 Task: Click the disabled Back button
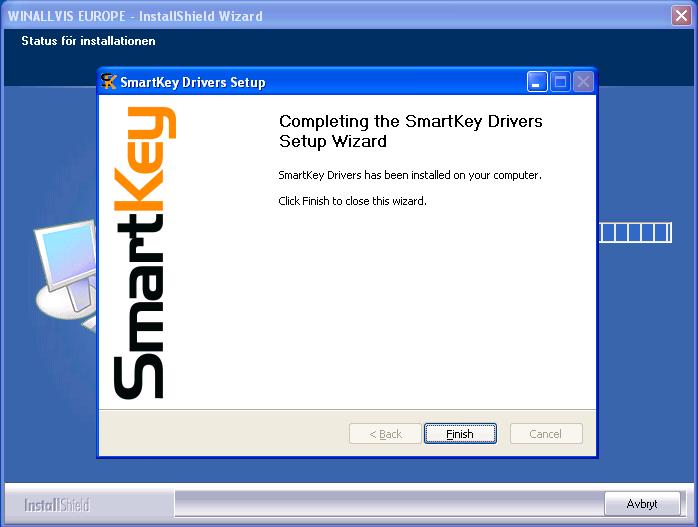385,434
